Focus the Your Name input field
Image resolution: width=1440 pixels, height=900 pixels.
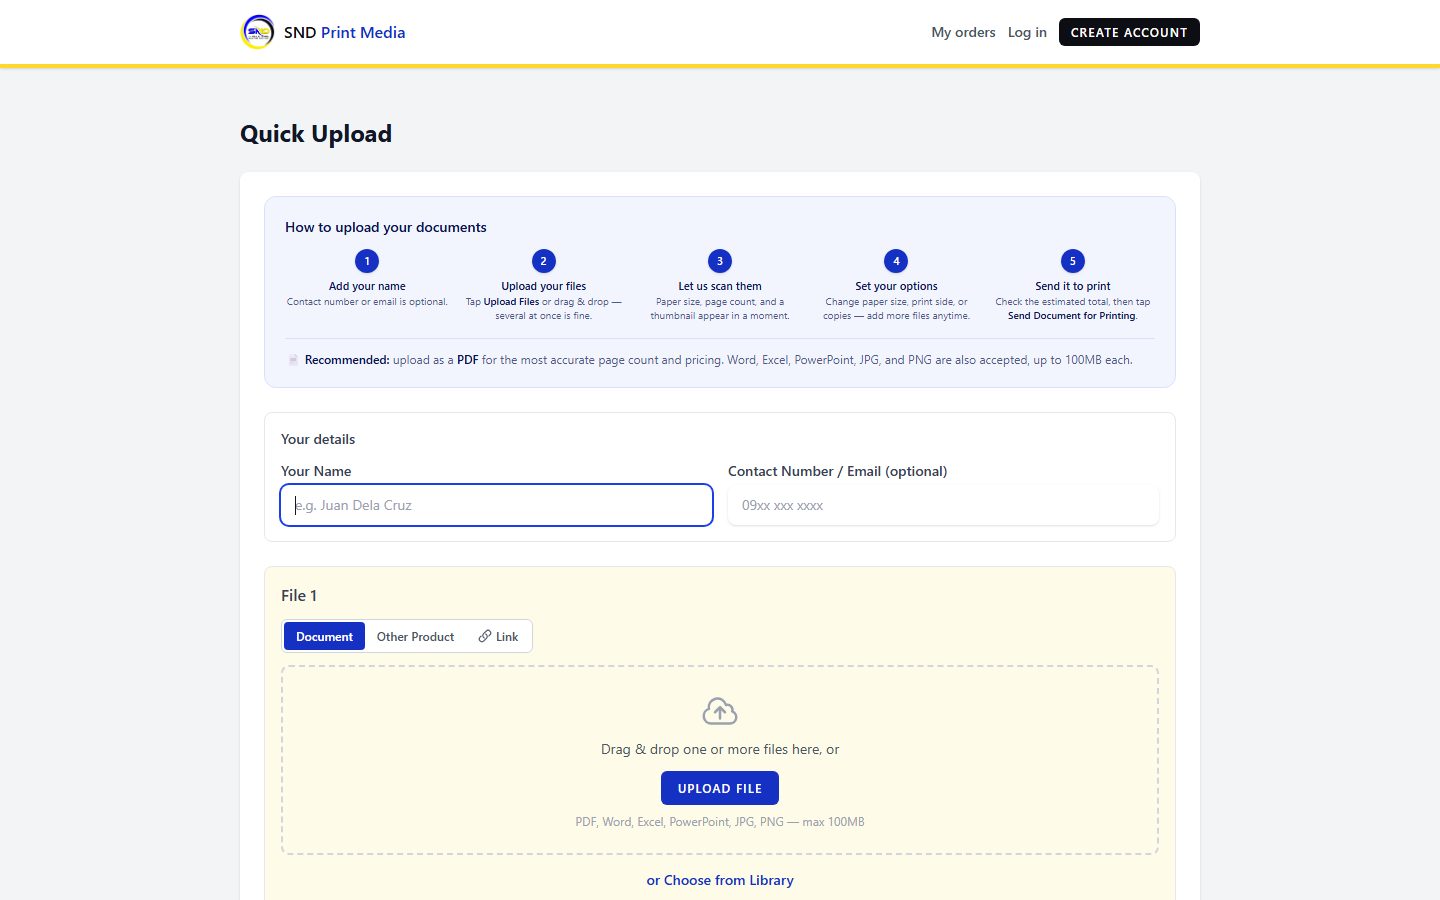pyautogui.click(x=497, y=505)
